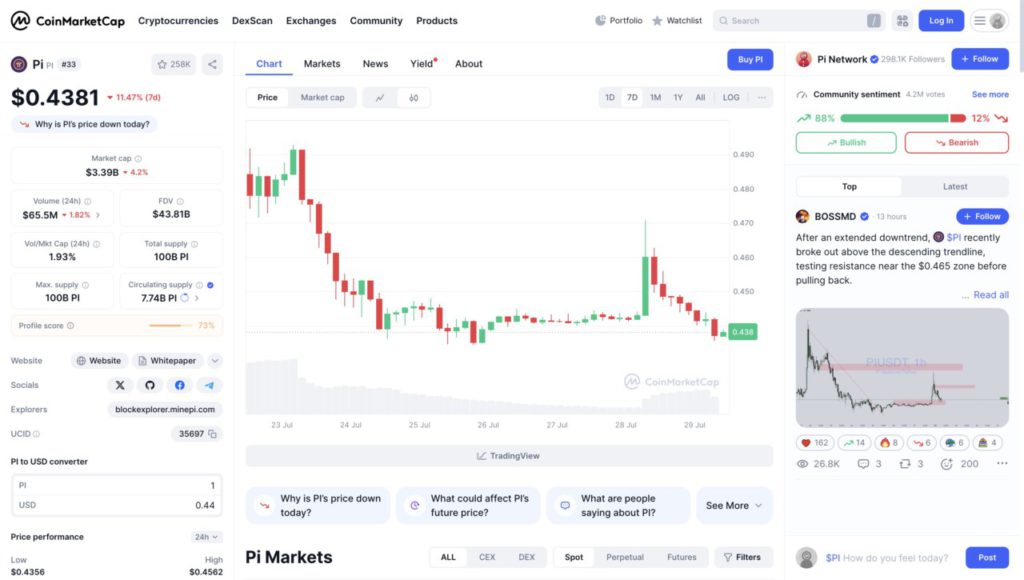Click the Profile score progress bar

pyautogui.click(x=171, y=326)
